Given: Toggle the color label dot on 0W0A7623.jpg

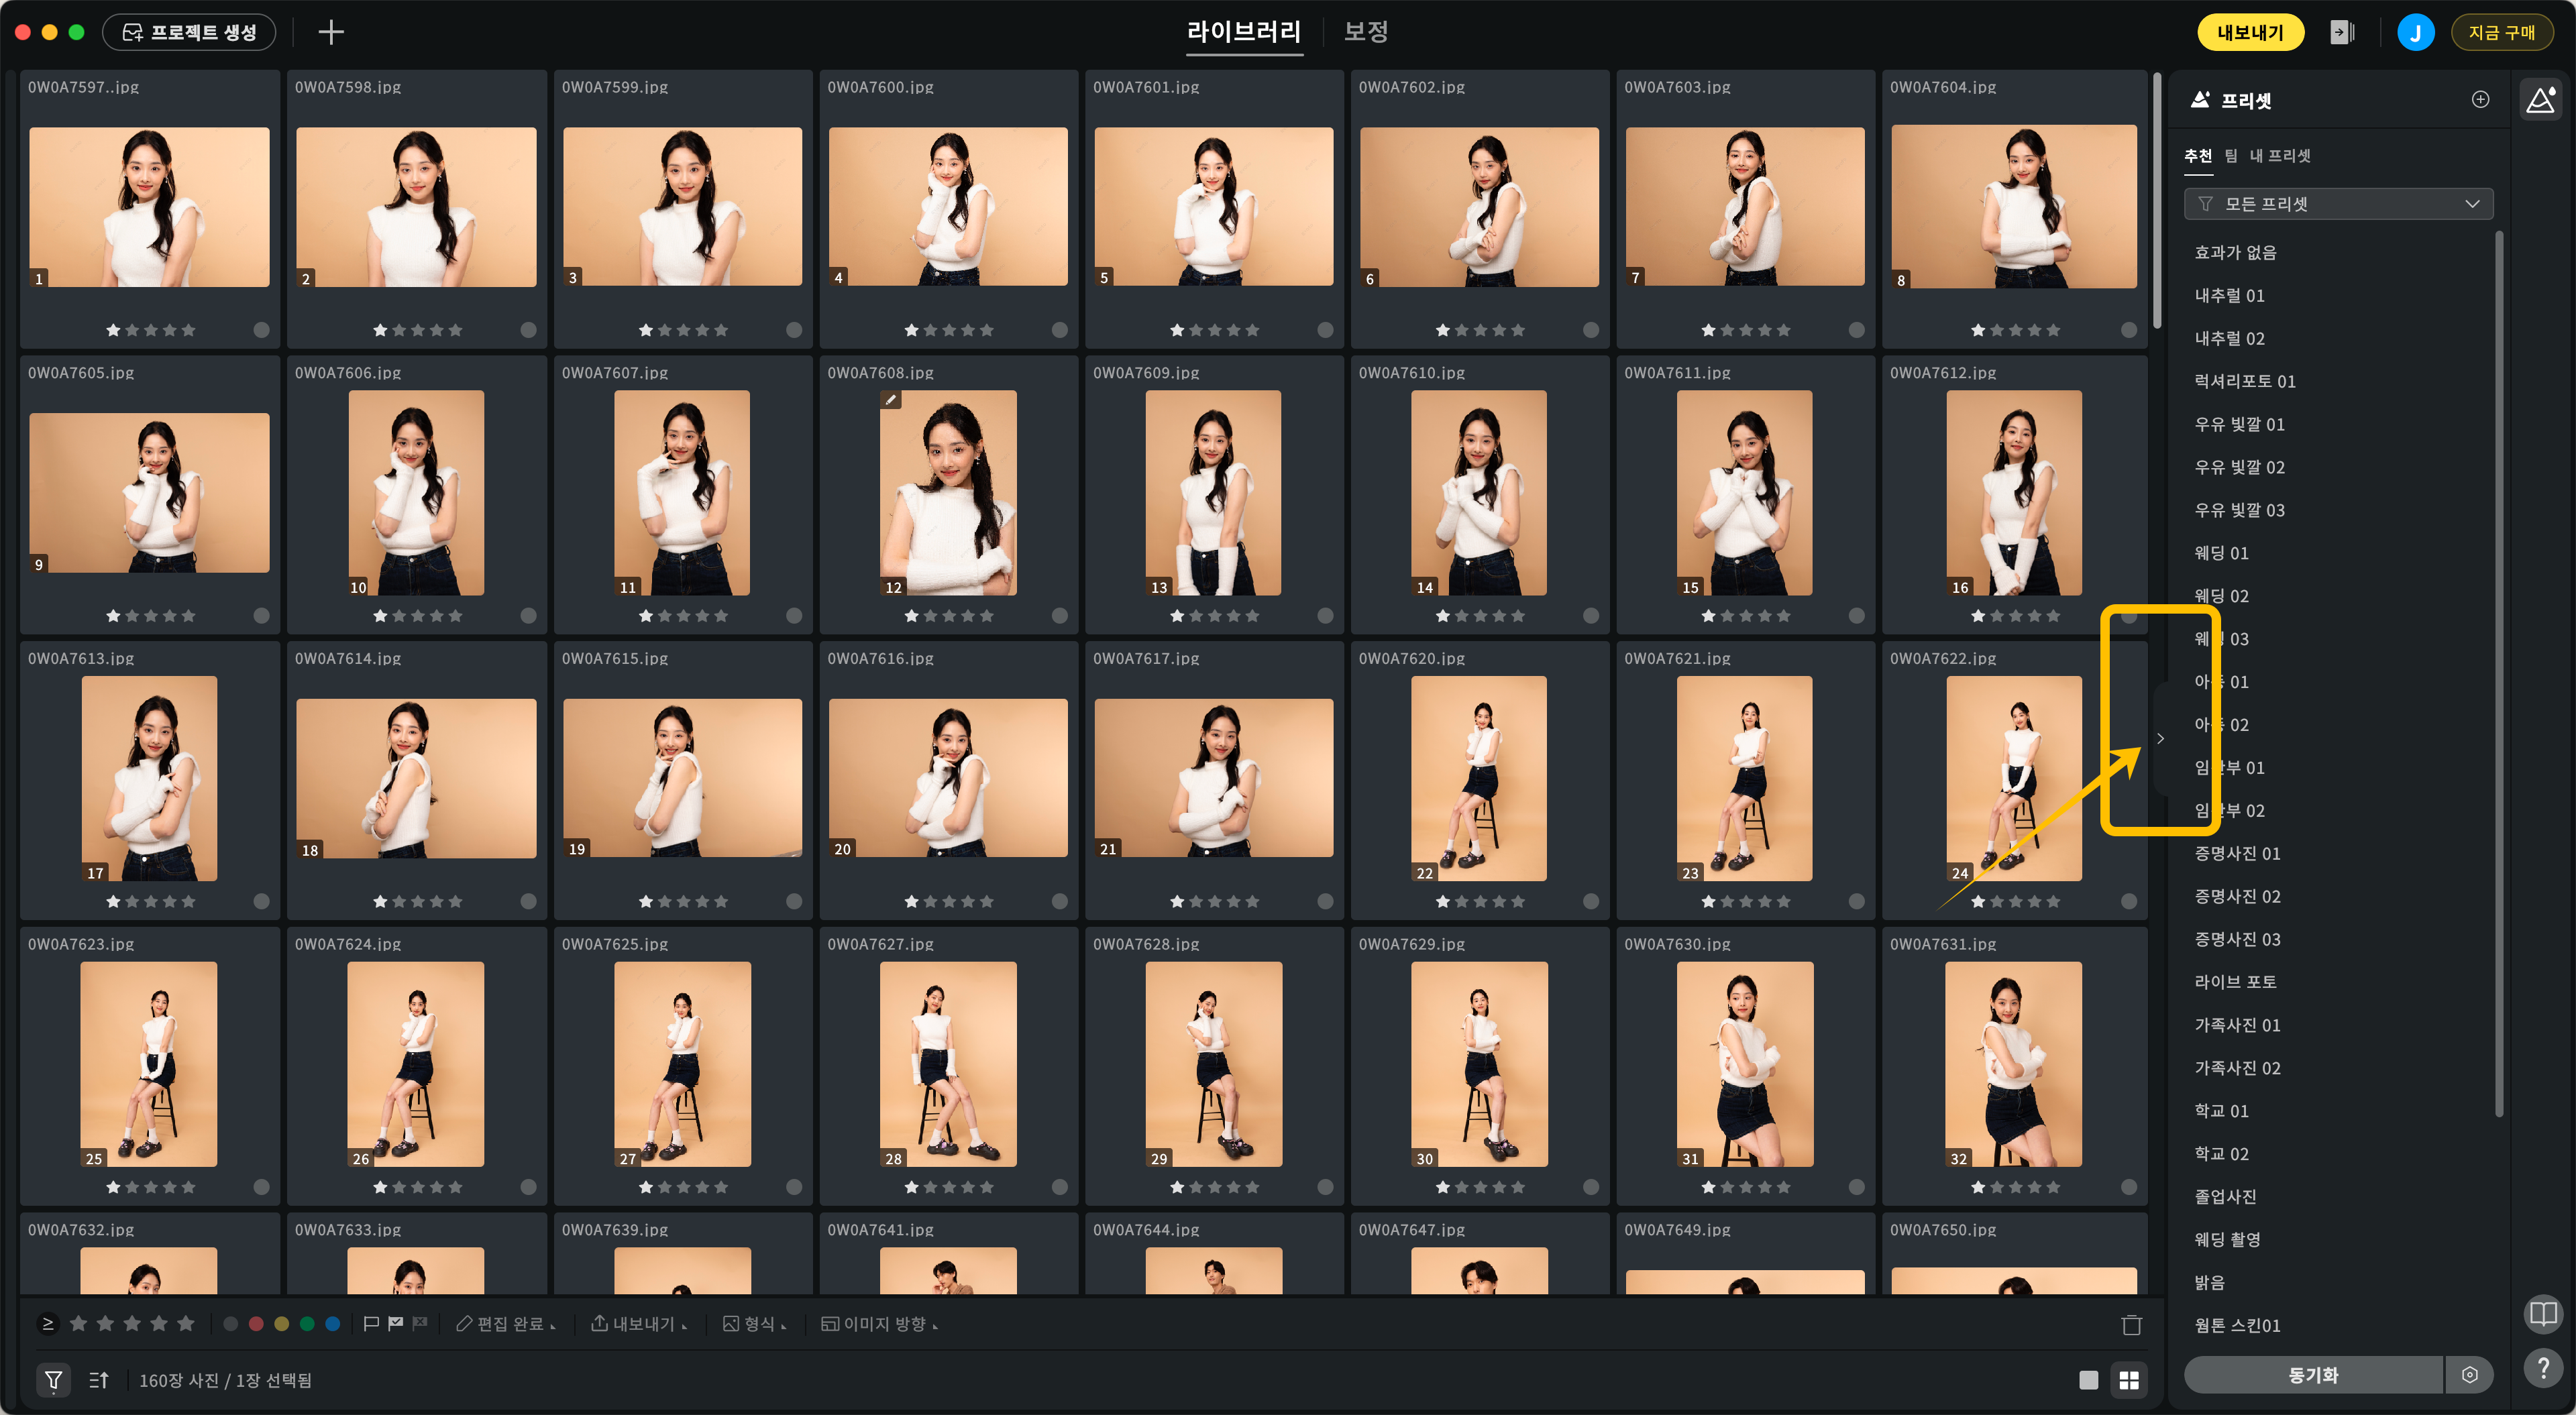Looking at the screenshot, I should [261, 1187].
